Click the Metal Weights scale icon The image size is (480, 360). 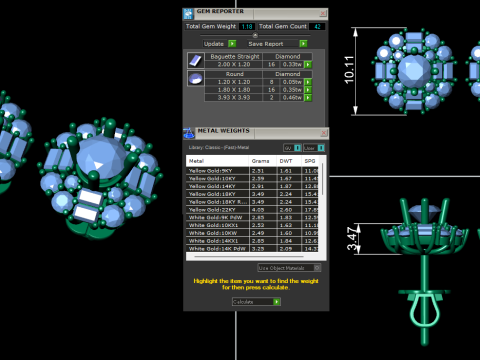click(x=189, y=133)
